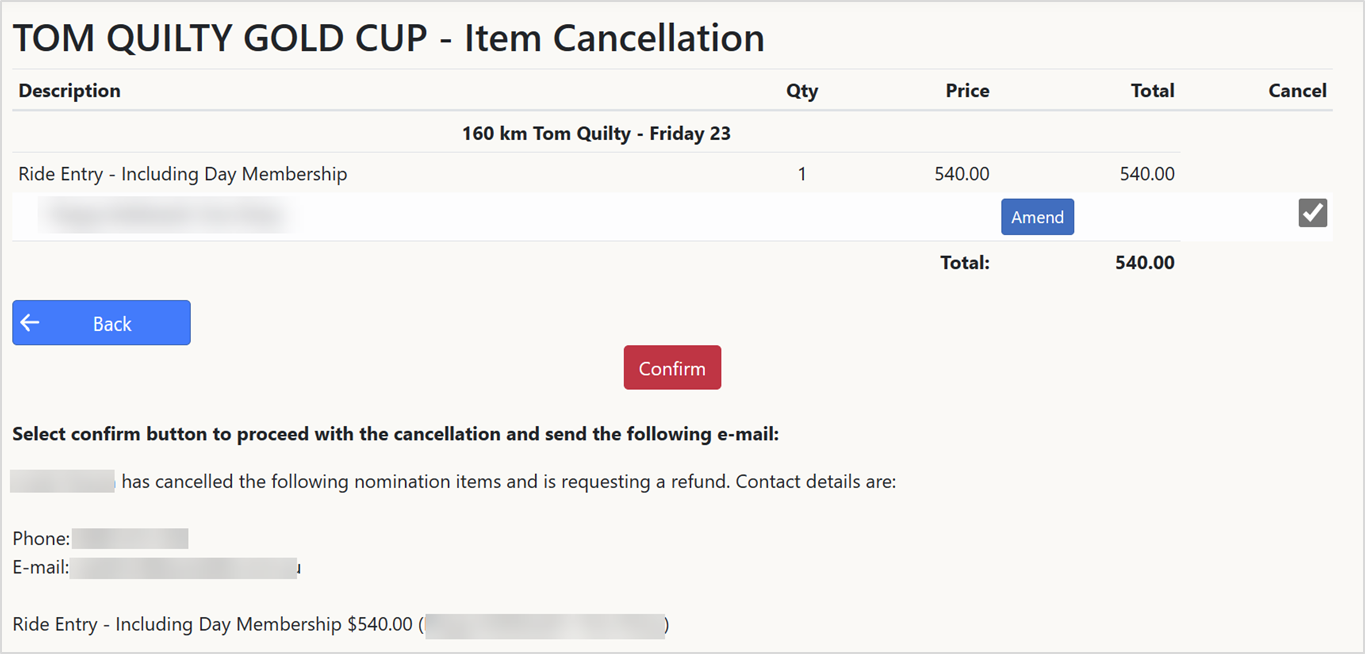Click the quantity value 1 in the table
The width and height of the screenshot is (1365, 654).
(801, 174)
